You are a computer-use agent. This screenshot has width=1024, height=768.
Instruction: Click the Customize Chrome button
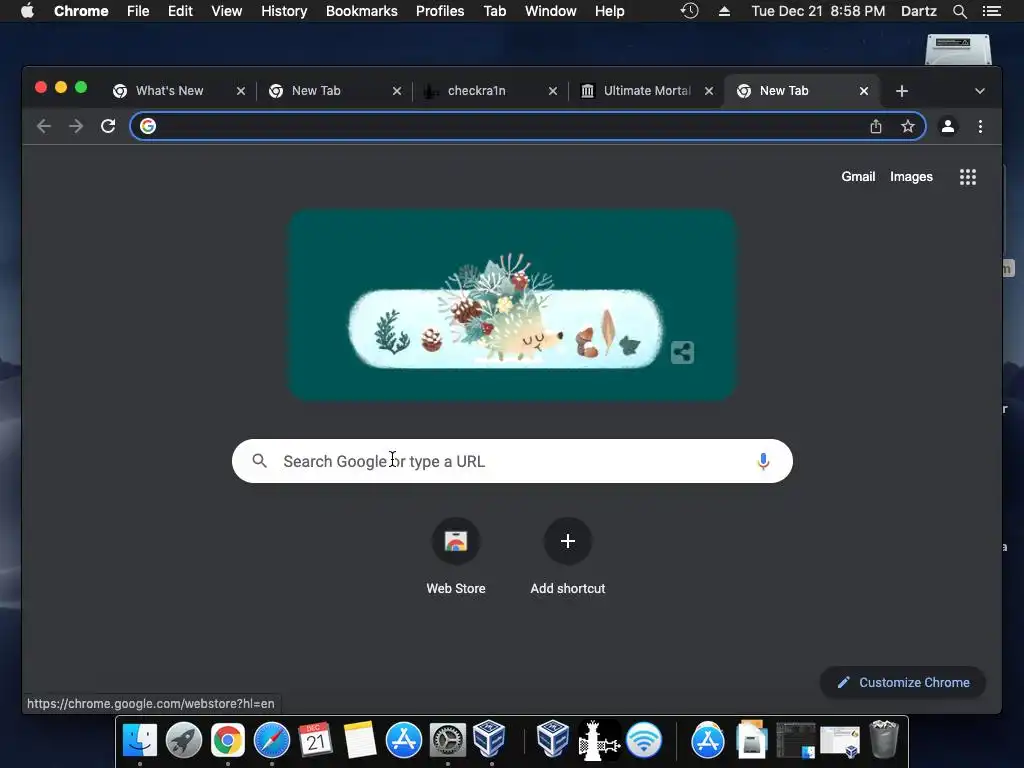click(x=903, y=682)
